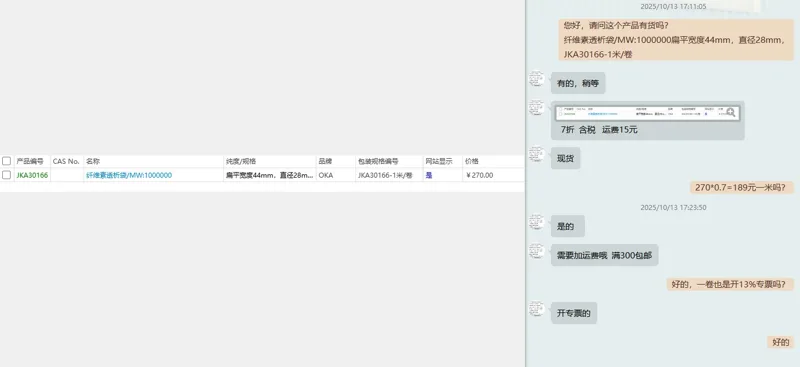Image resolution: width=800 pixels, height=367 pixels.
Task: Click the timestamp 2025/10/13 17:23:50
Action: 673,207
